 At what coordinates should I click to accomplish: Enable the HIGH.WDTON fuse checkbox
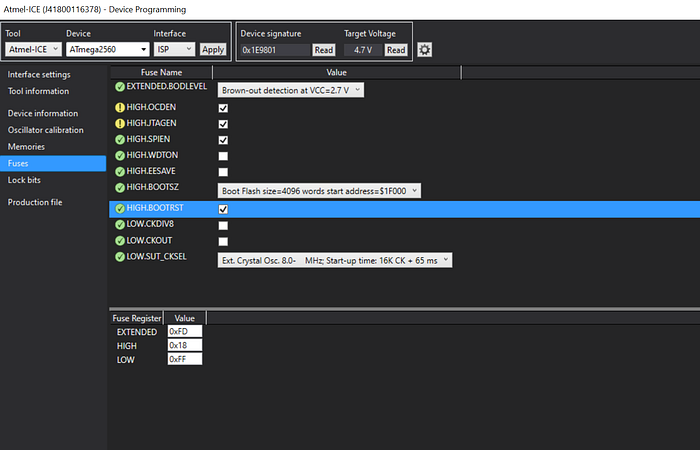point(223,156)
